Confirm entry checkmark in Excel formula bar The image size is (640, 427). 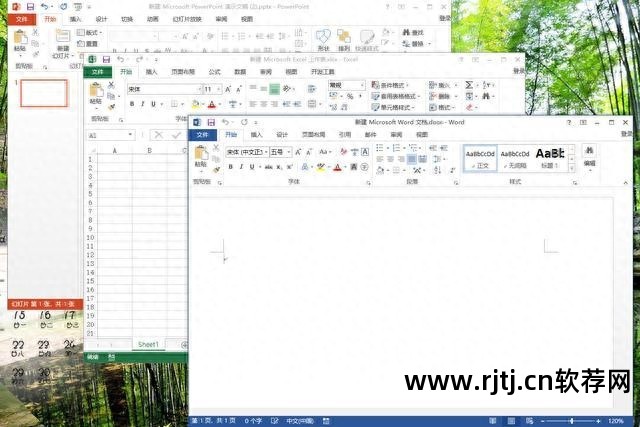point(176,135)
